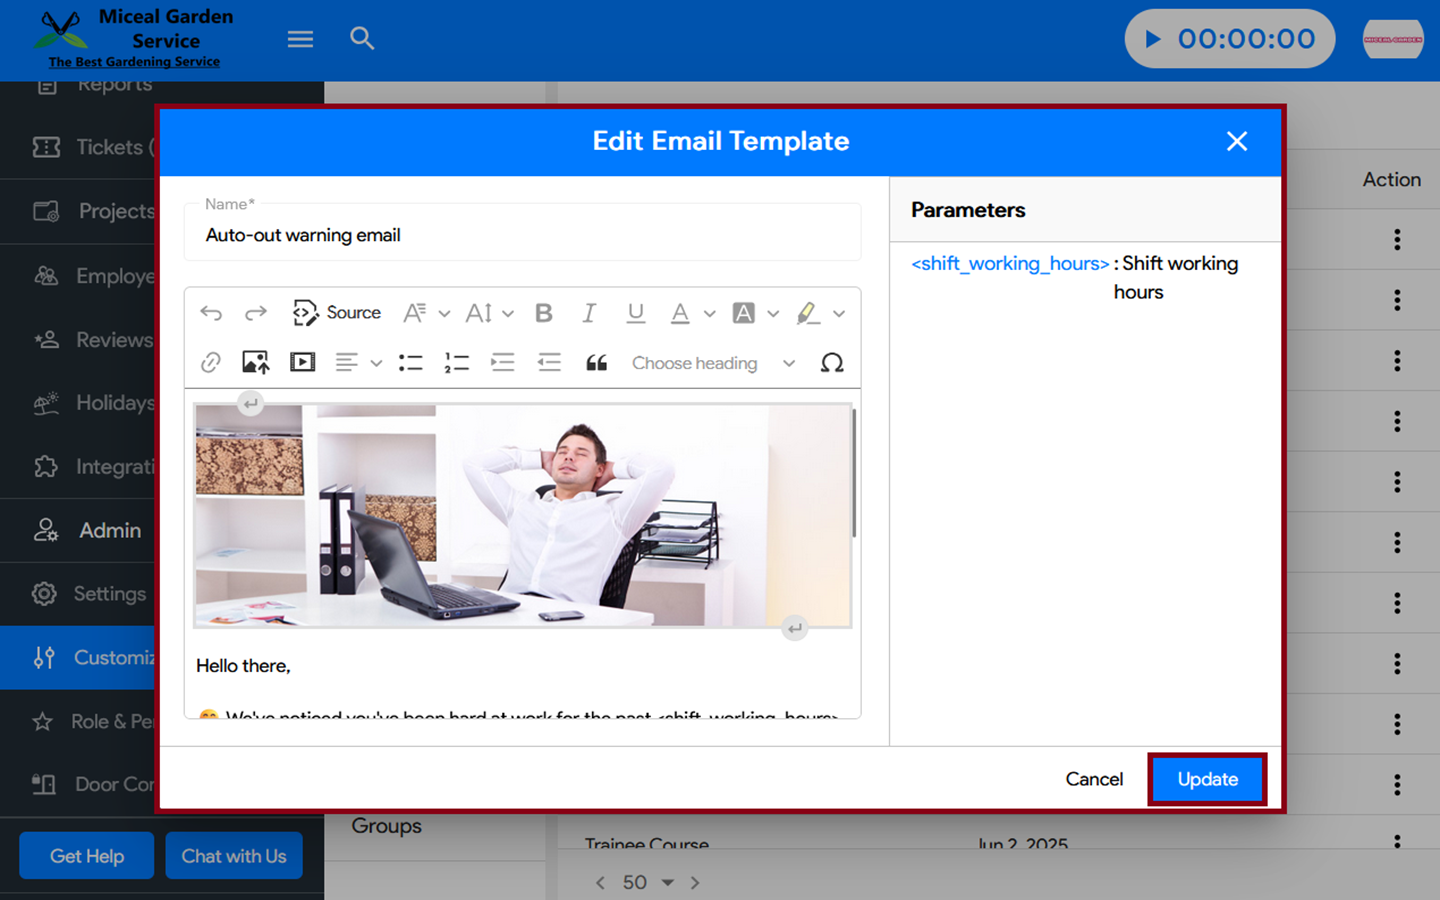This screenshot has height=900, width=1440.
Task: Click the insert image icon
Action: [x=256, y=363]
